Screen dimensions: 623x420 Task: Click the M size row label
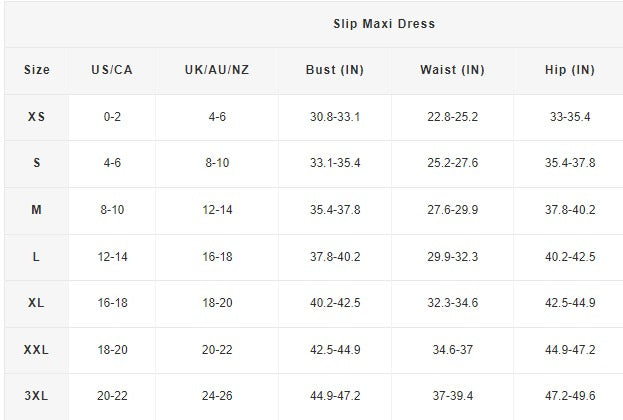coord(36,210)
